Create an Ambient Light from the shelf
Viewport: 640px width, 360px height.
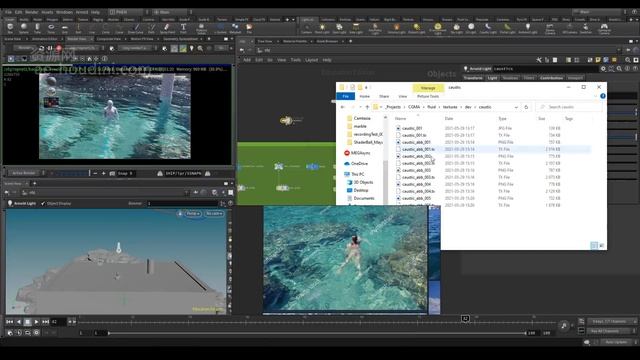[x=528, y=29]
